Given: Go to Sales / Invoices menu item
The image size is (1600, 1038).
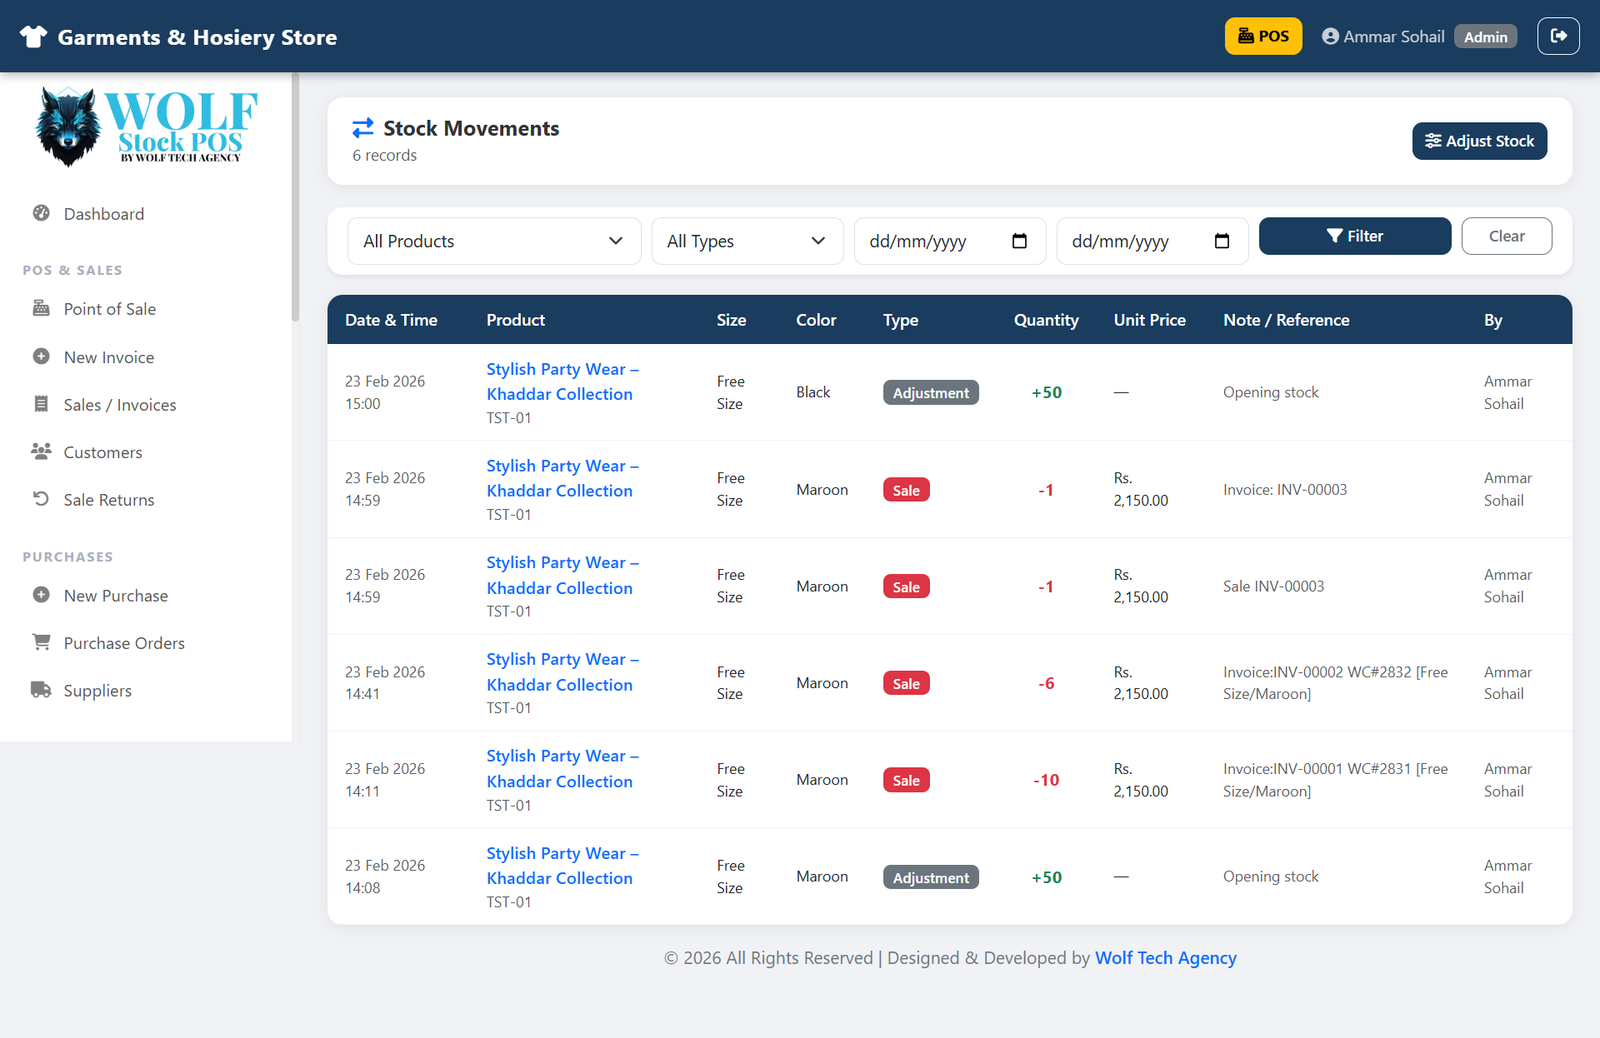Looking at the screenshot, I should coord(119,405).
